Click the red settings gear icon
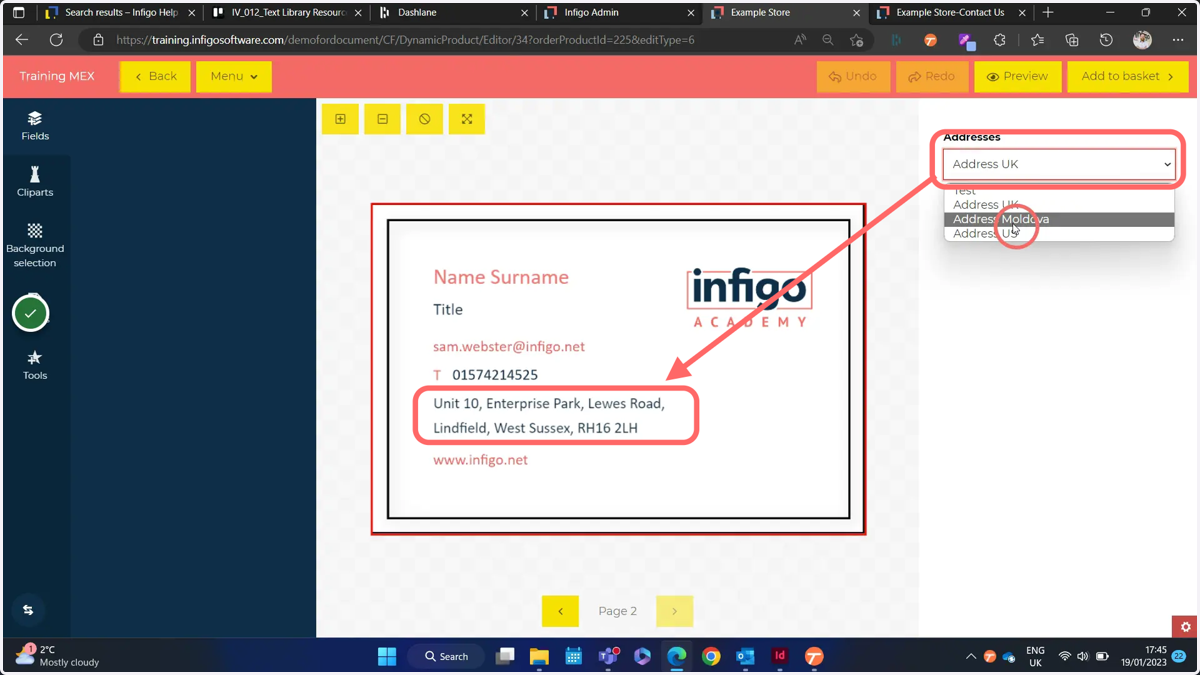Screen dimensions: 1200x675 pyautogui.click(x=1185, y=627)
